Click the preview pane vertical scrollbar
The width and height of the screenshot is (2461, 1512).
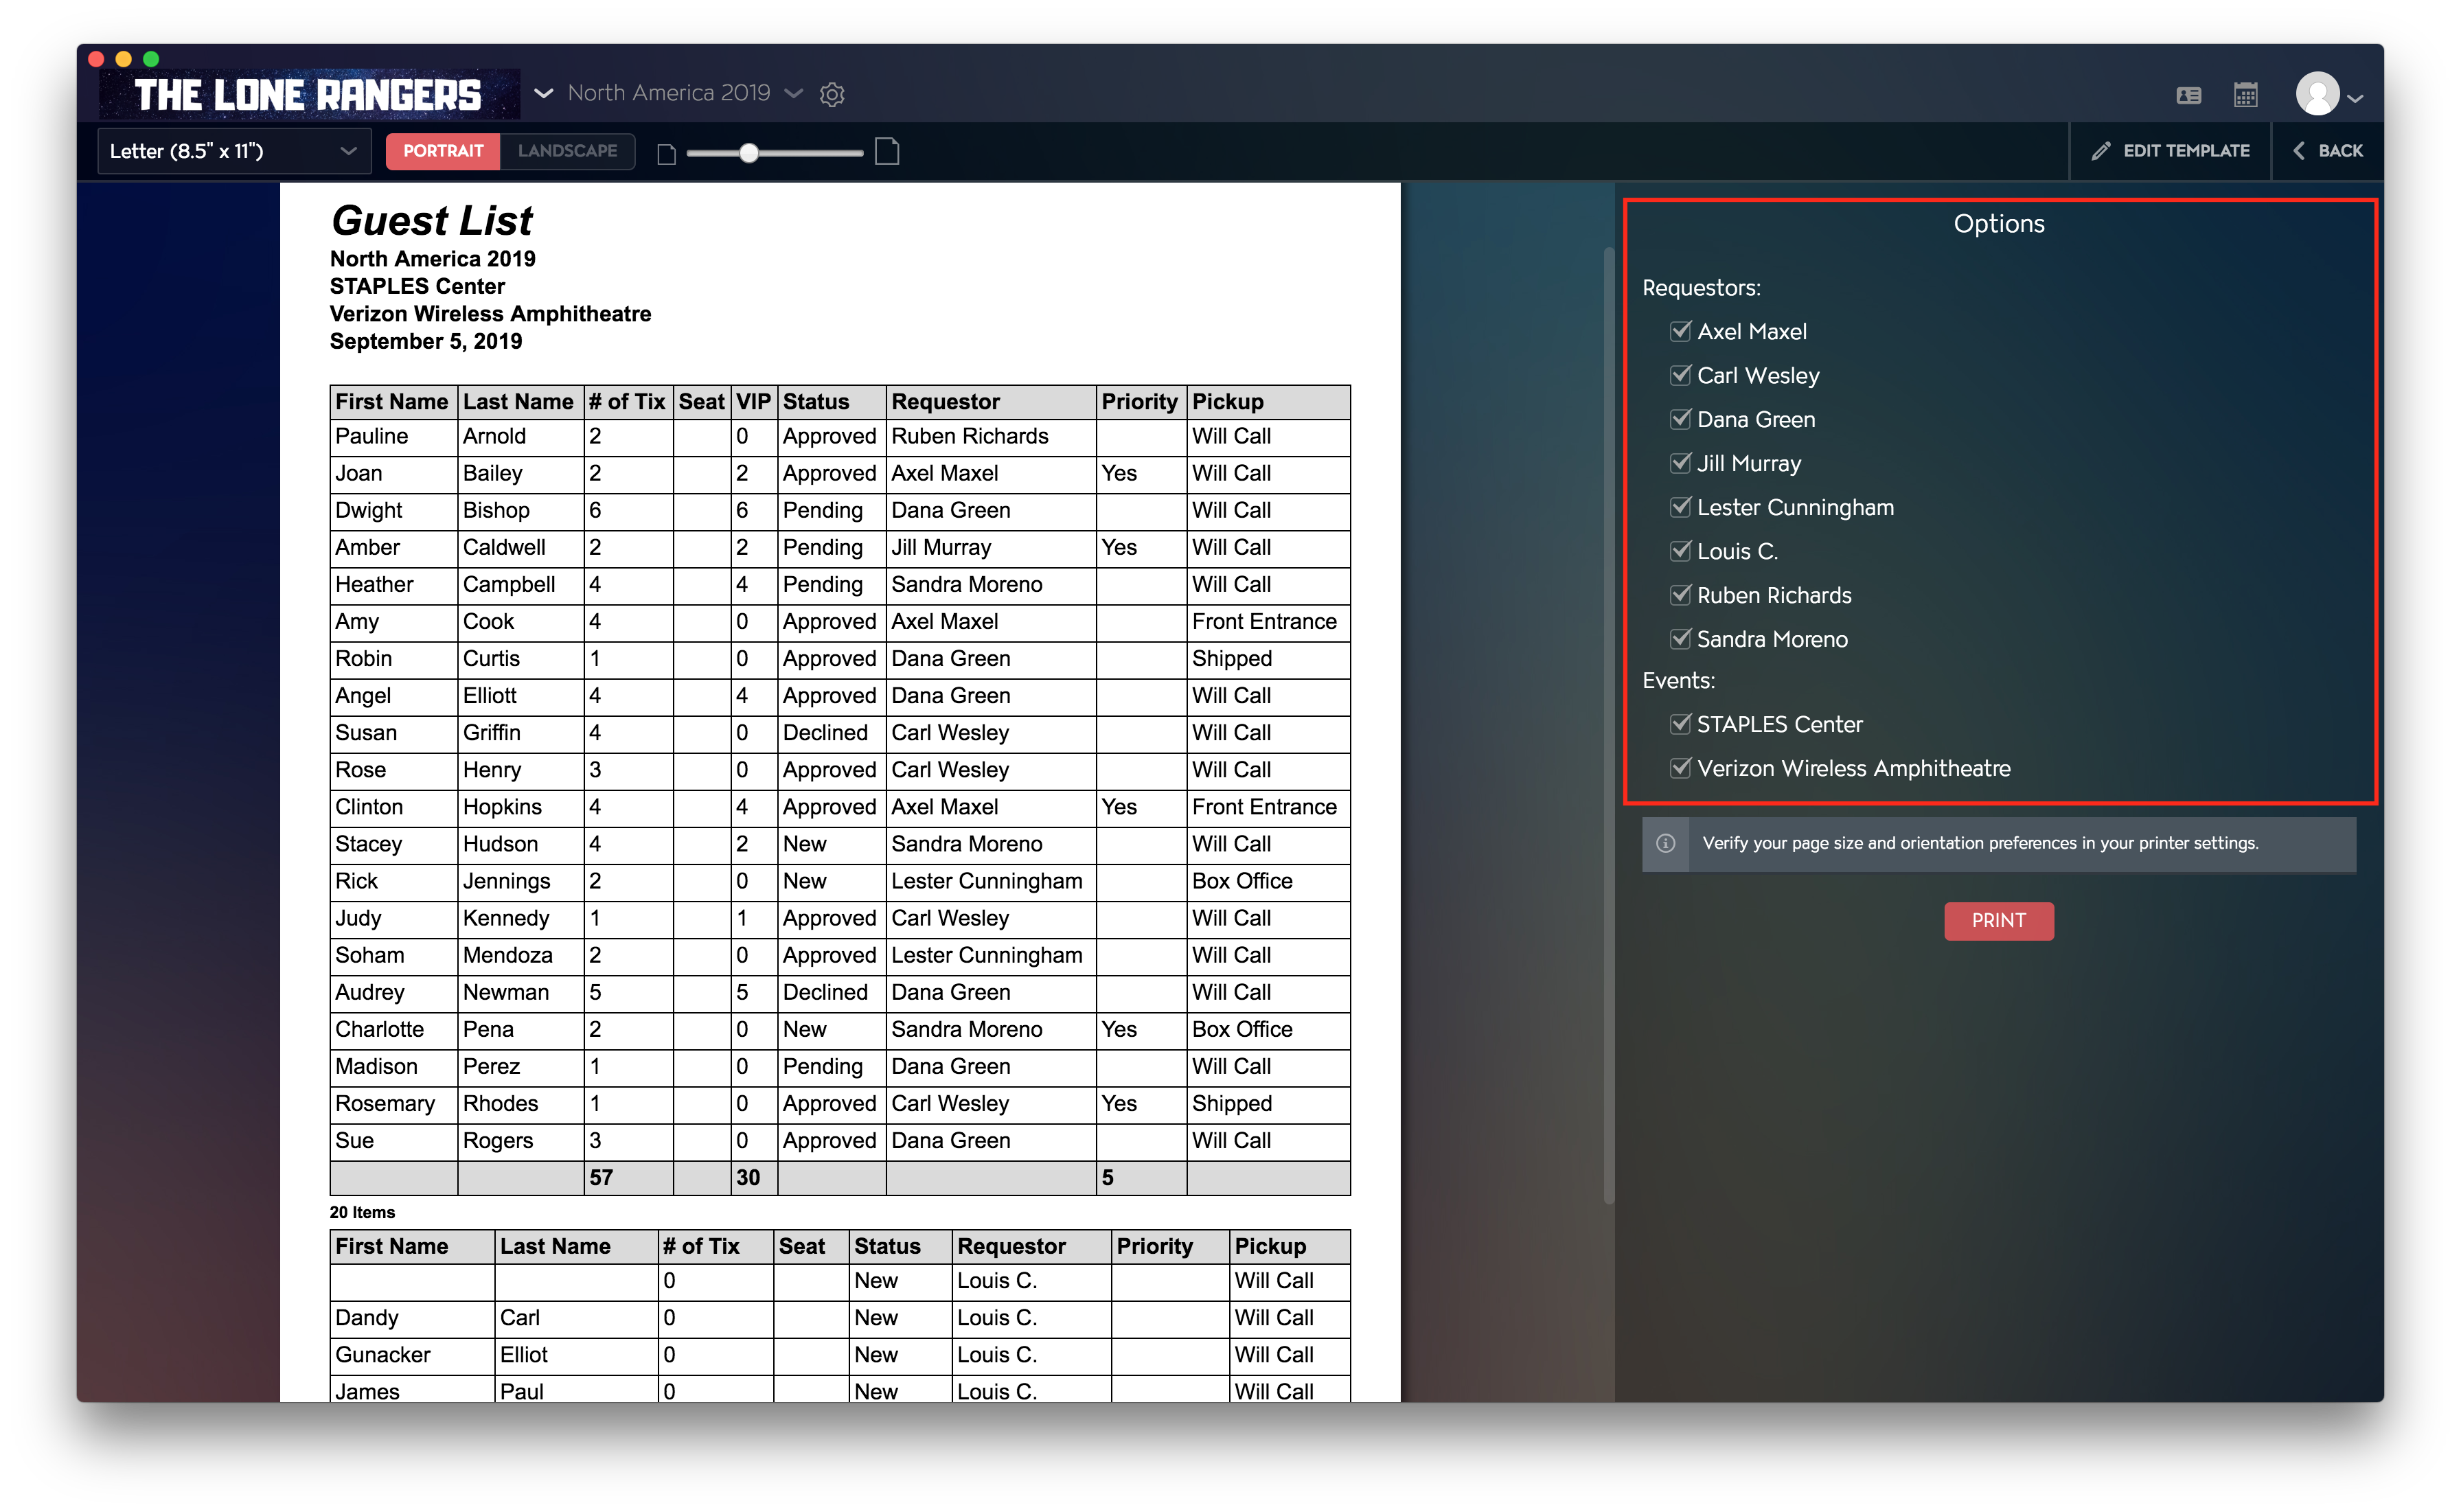(1608, 725)
